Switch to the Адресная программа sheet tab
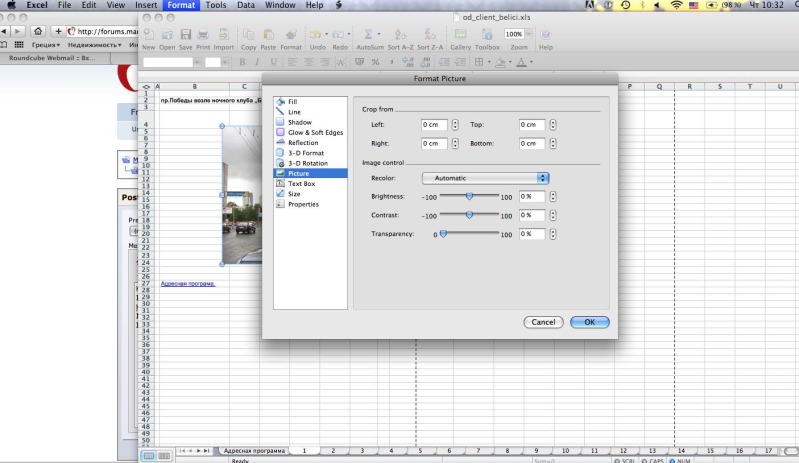 (x=253, y=451)
